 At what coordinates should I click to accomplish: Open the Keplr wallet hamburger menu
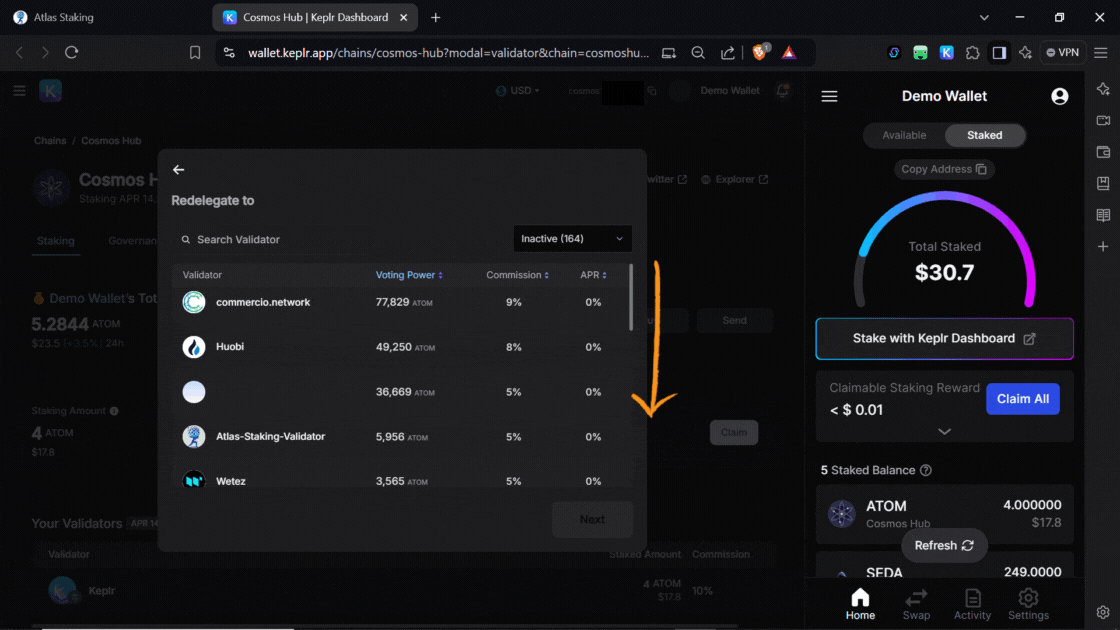[829, 96]
